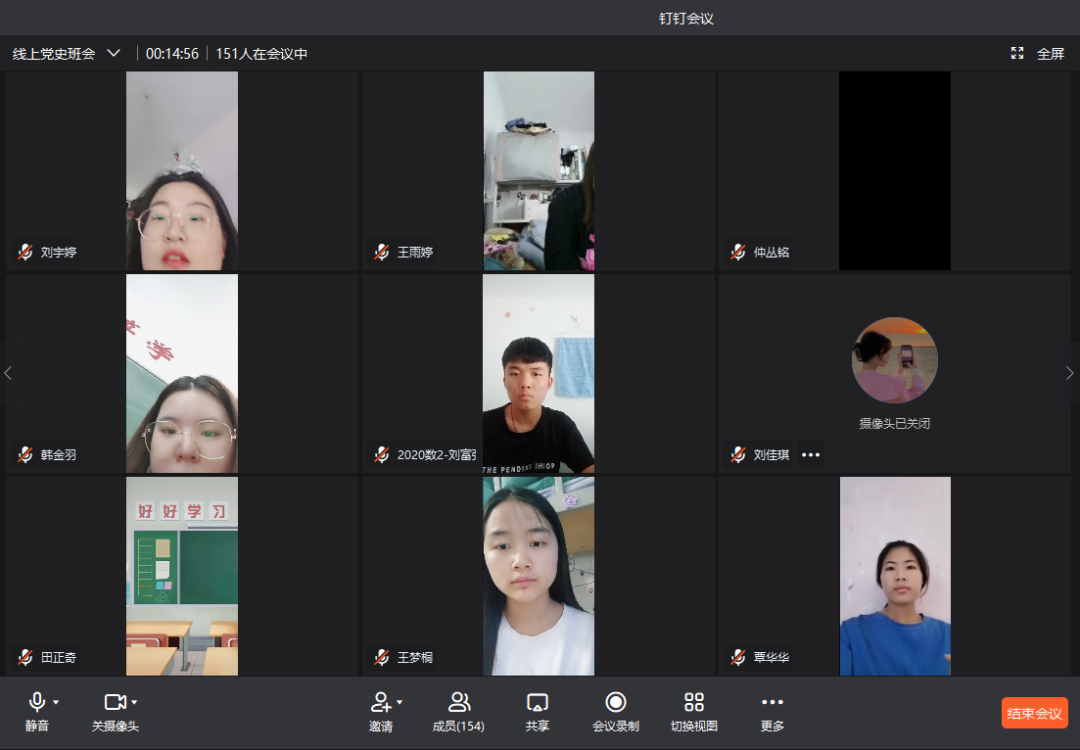Open the 成员(154) members list
1080x750 pixels.
[459, 702]
